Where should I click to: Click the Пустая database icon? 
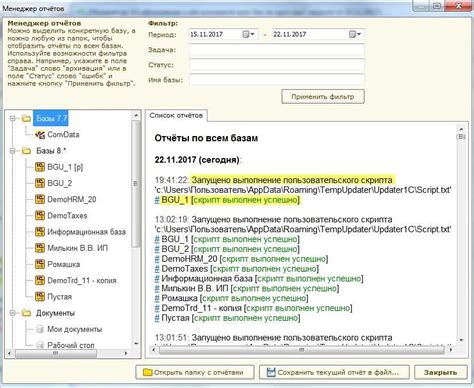[x=40, y=296]
